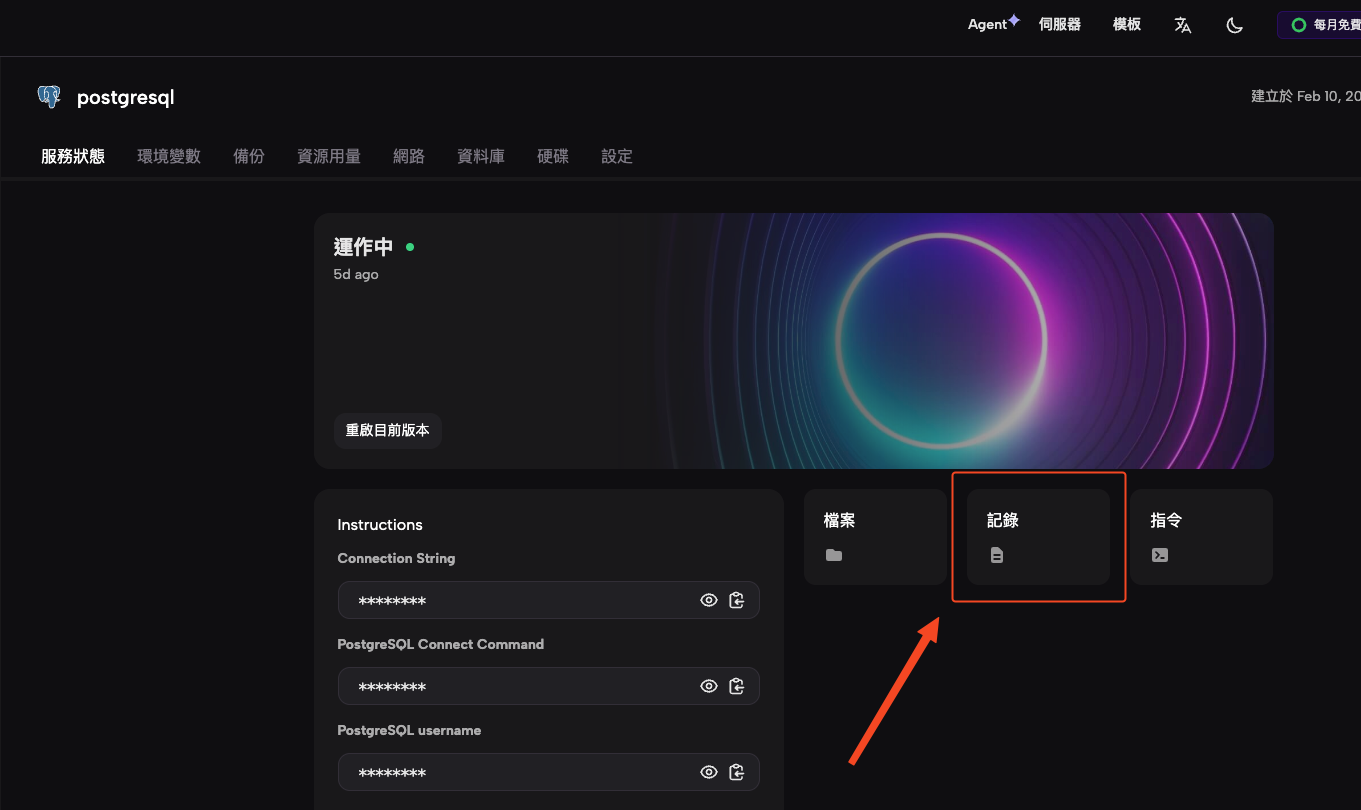This screenshot has height=810, width=1361.
Task: Click the 5d ago timestamp
Action: tap(356, 274)
